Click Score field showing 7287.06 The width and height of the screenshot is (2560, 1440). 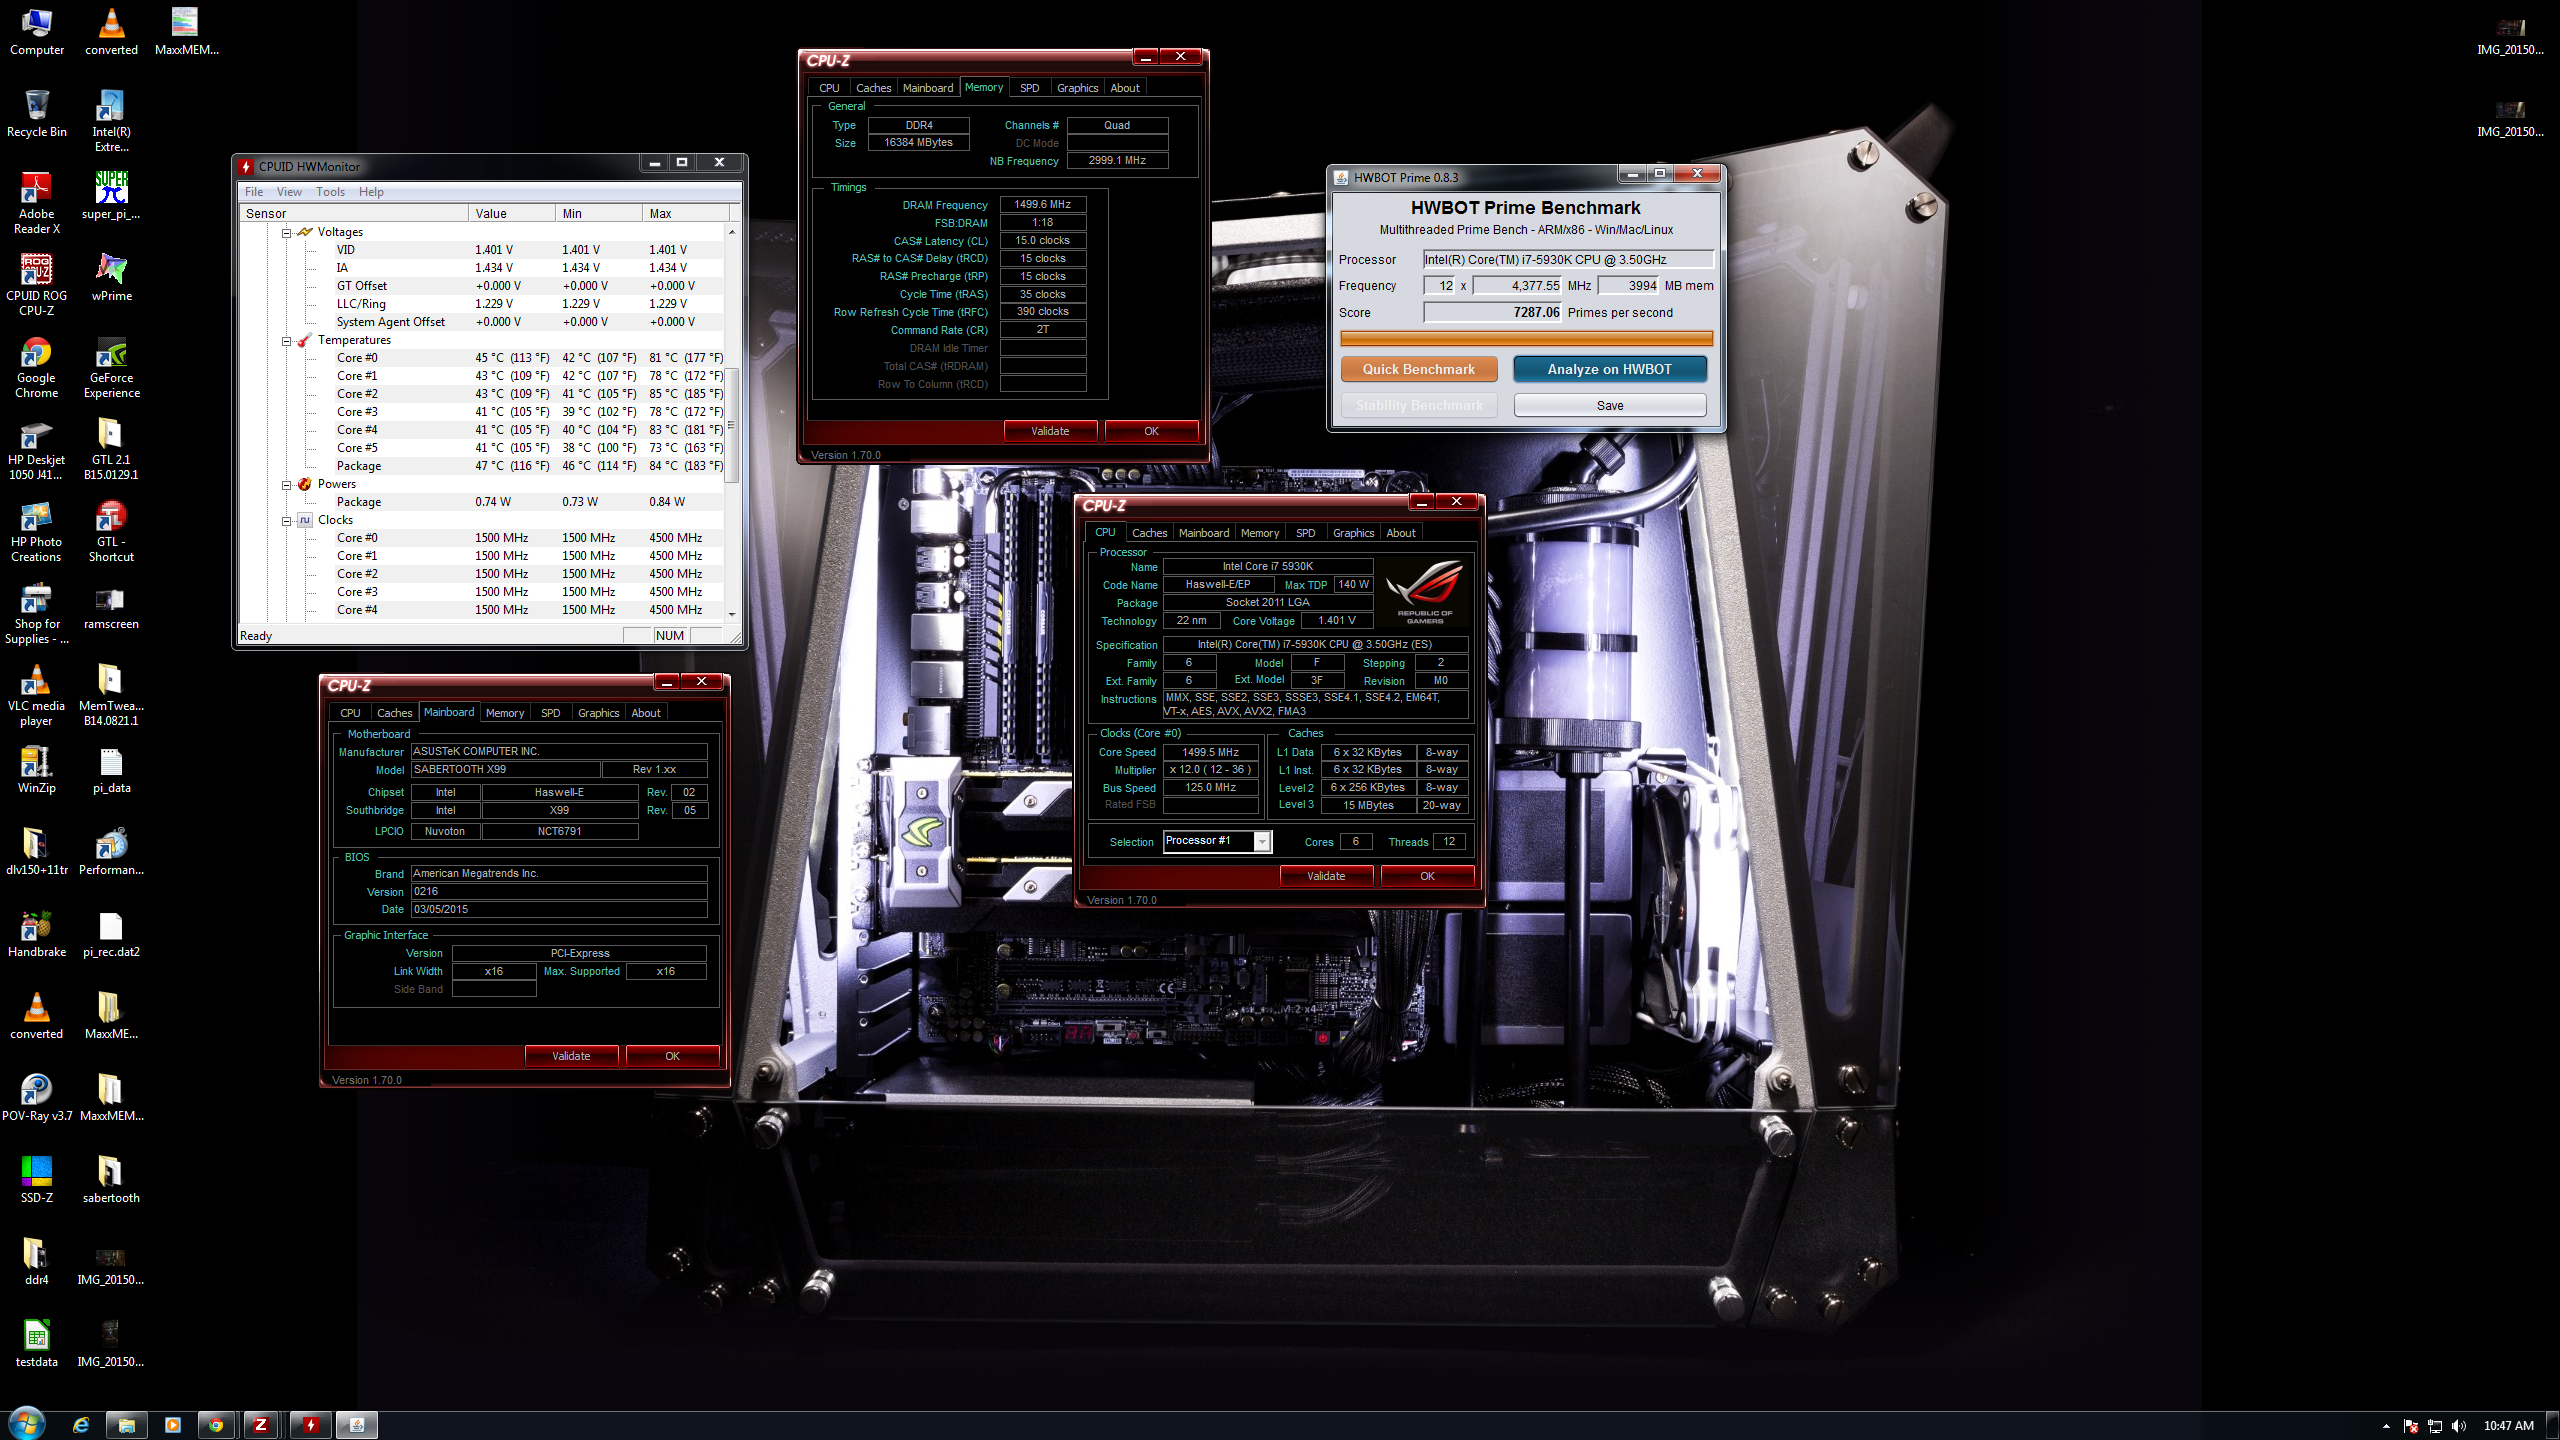point(1492,312)
